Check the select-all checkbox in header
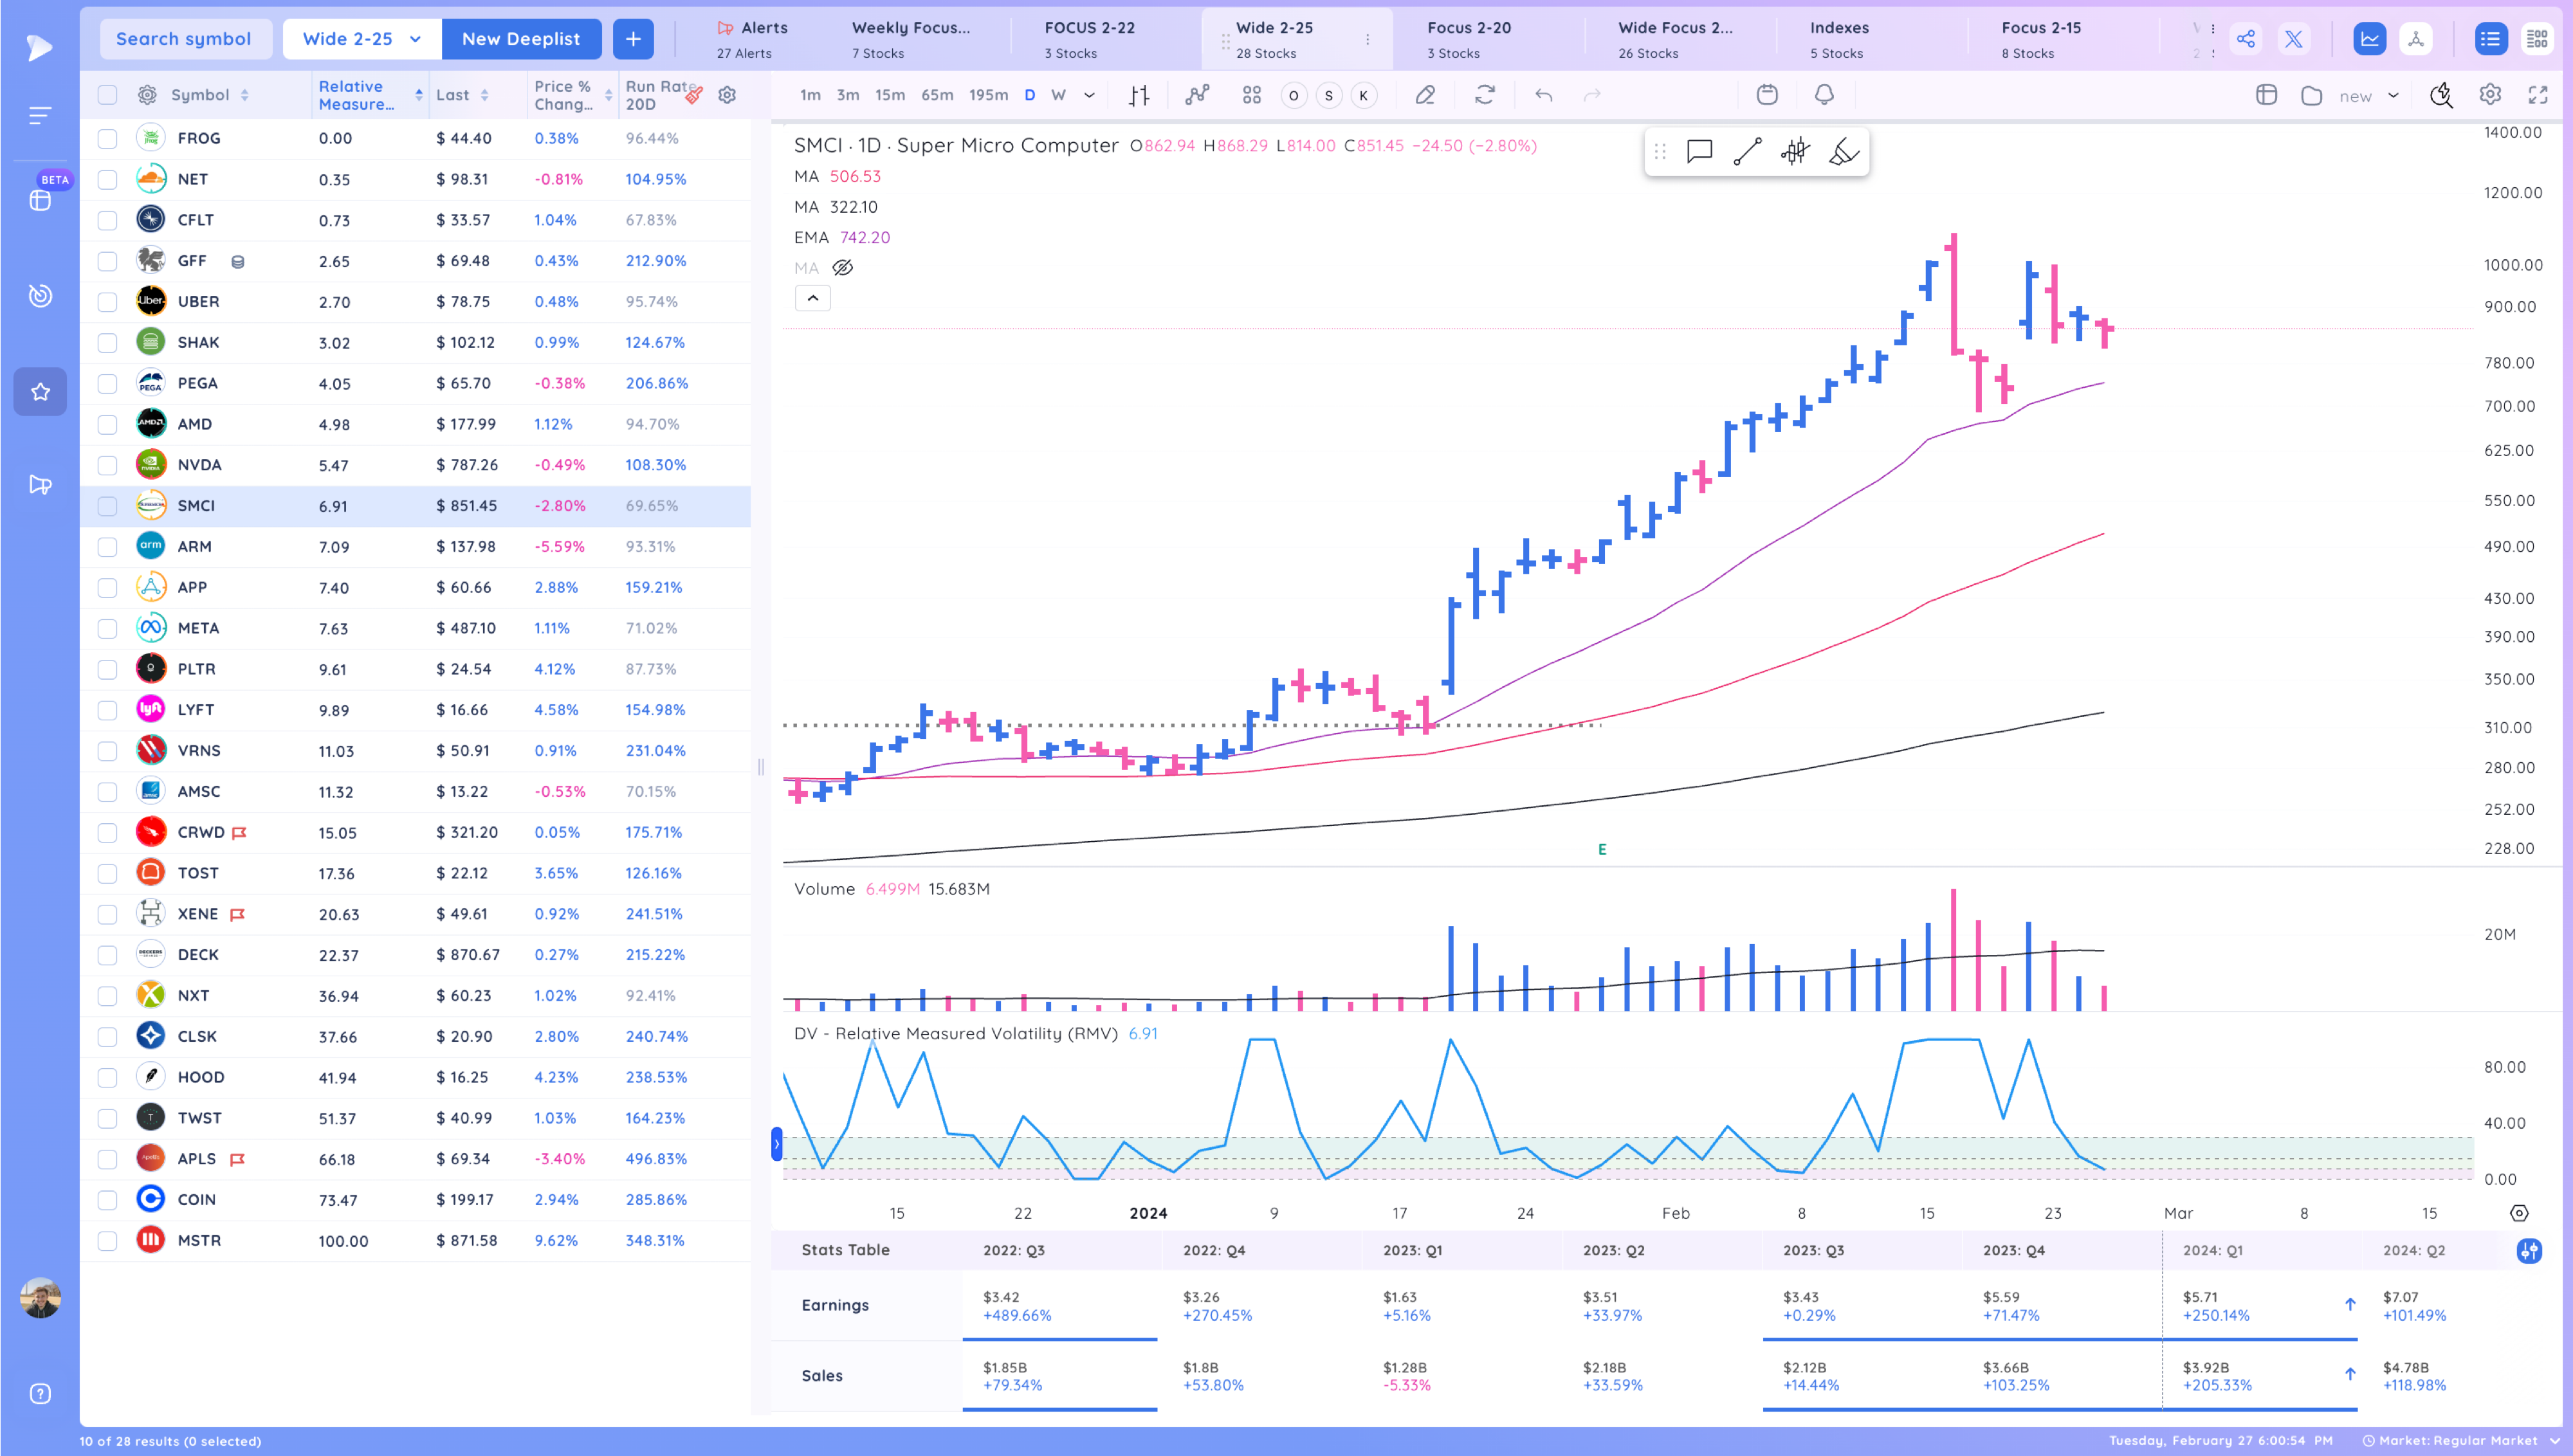The height and width of the screenshot is (1456, 2573). coord(107,95)
